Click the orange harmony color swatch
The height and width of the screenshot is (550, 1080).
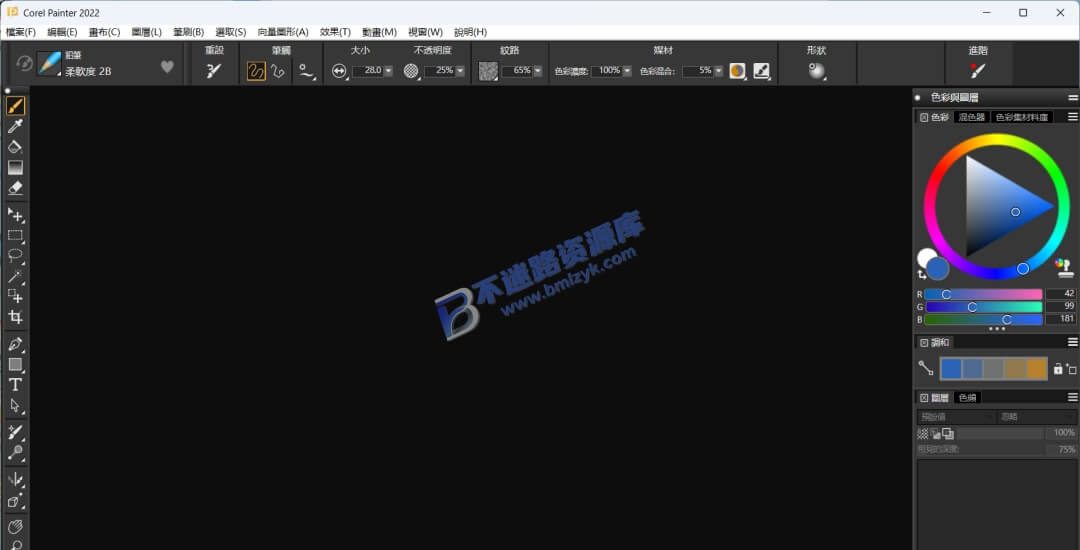pyautogui.click(x=1037, y=369)
